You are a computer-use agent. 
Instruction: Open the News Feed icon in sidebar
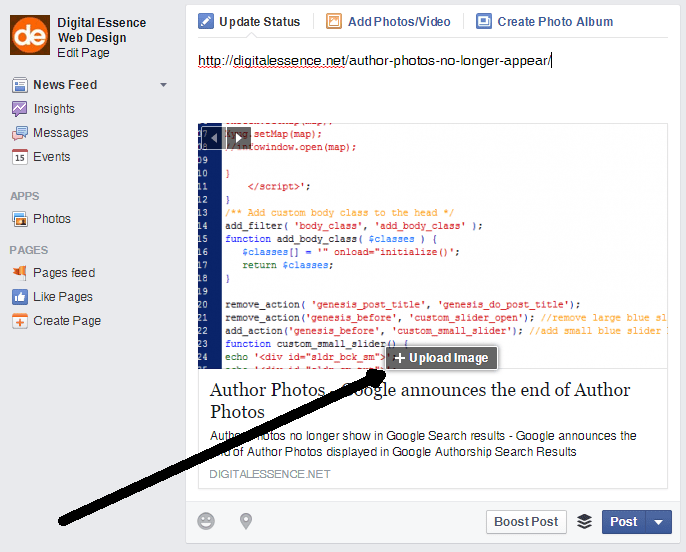click(20, 85)
